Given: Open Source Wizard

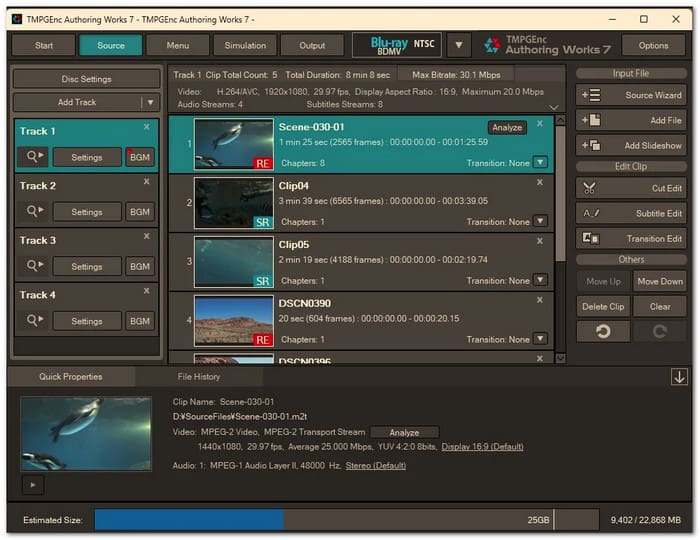Looking at the screenshot, I should (631, 95).
